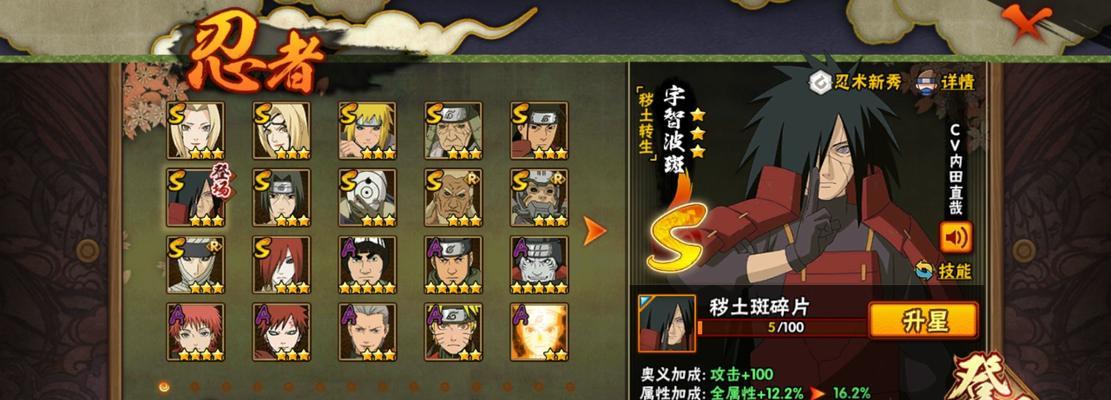Choose the masked Tobi ninja portrait

click(367, 198)
